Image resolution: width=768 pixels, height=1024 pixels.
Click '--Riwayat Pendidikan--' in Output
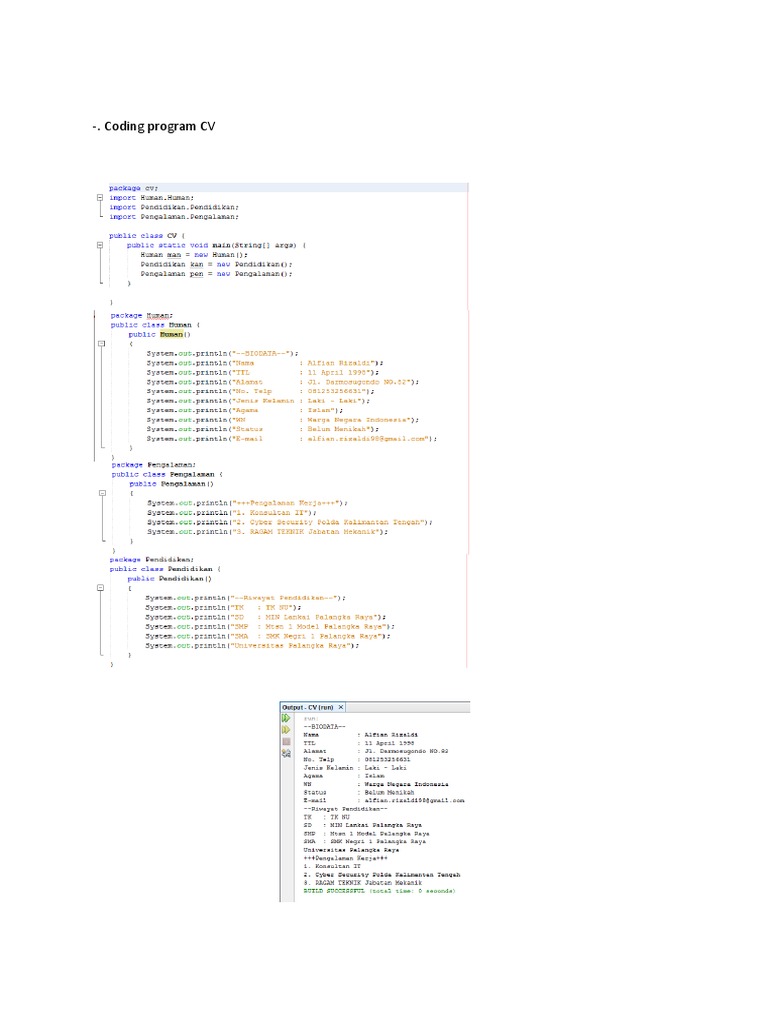(x=345, y=808)
